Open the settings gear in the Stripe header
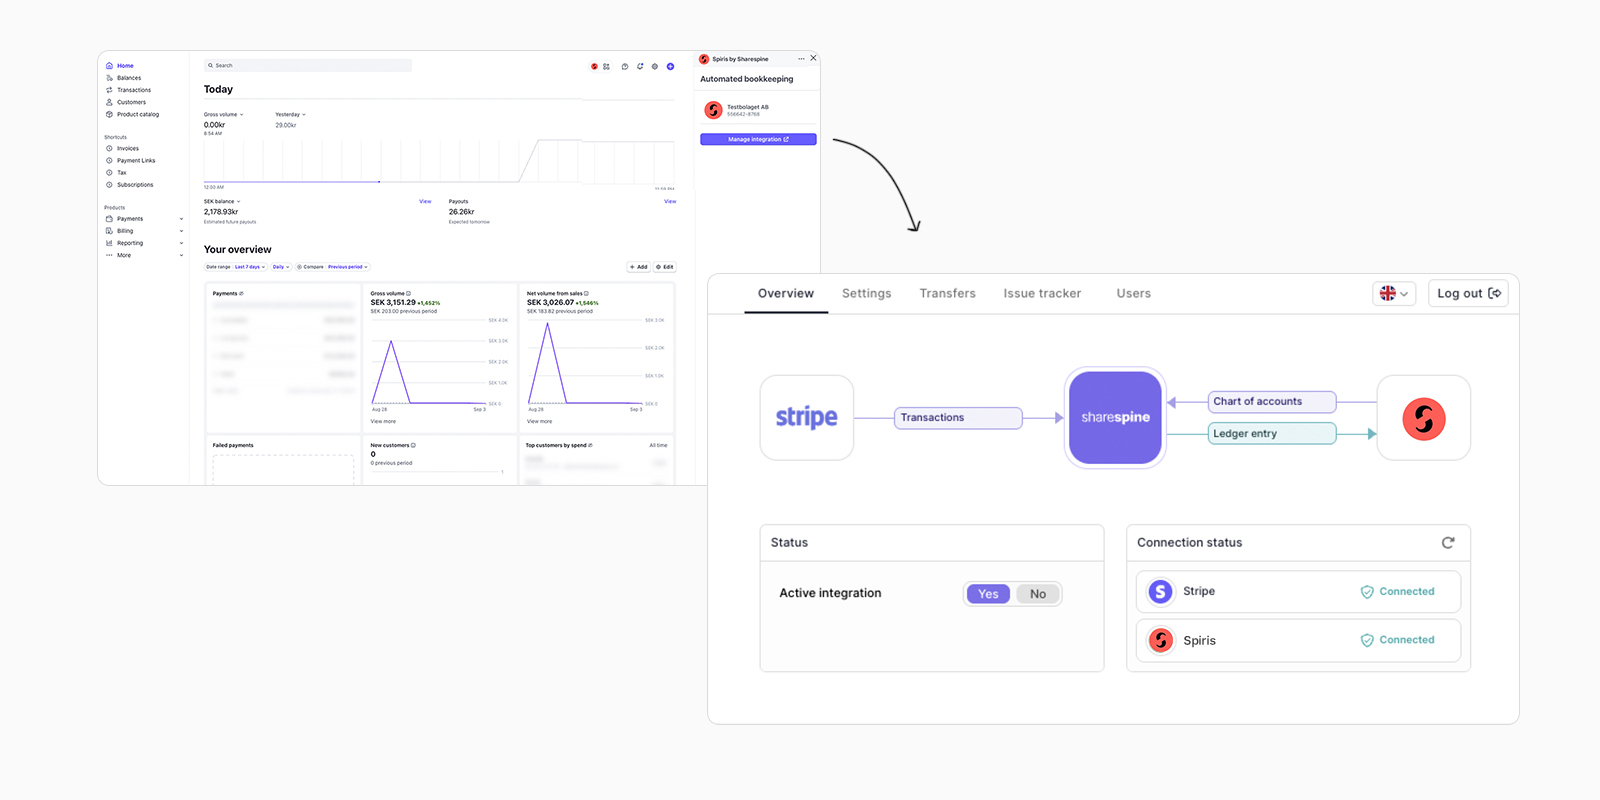The width and height of the screenshot is (1600, 800). pyautogui.click(x=655, y=67)
